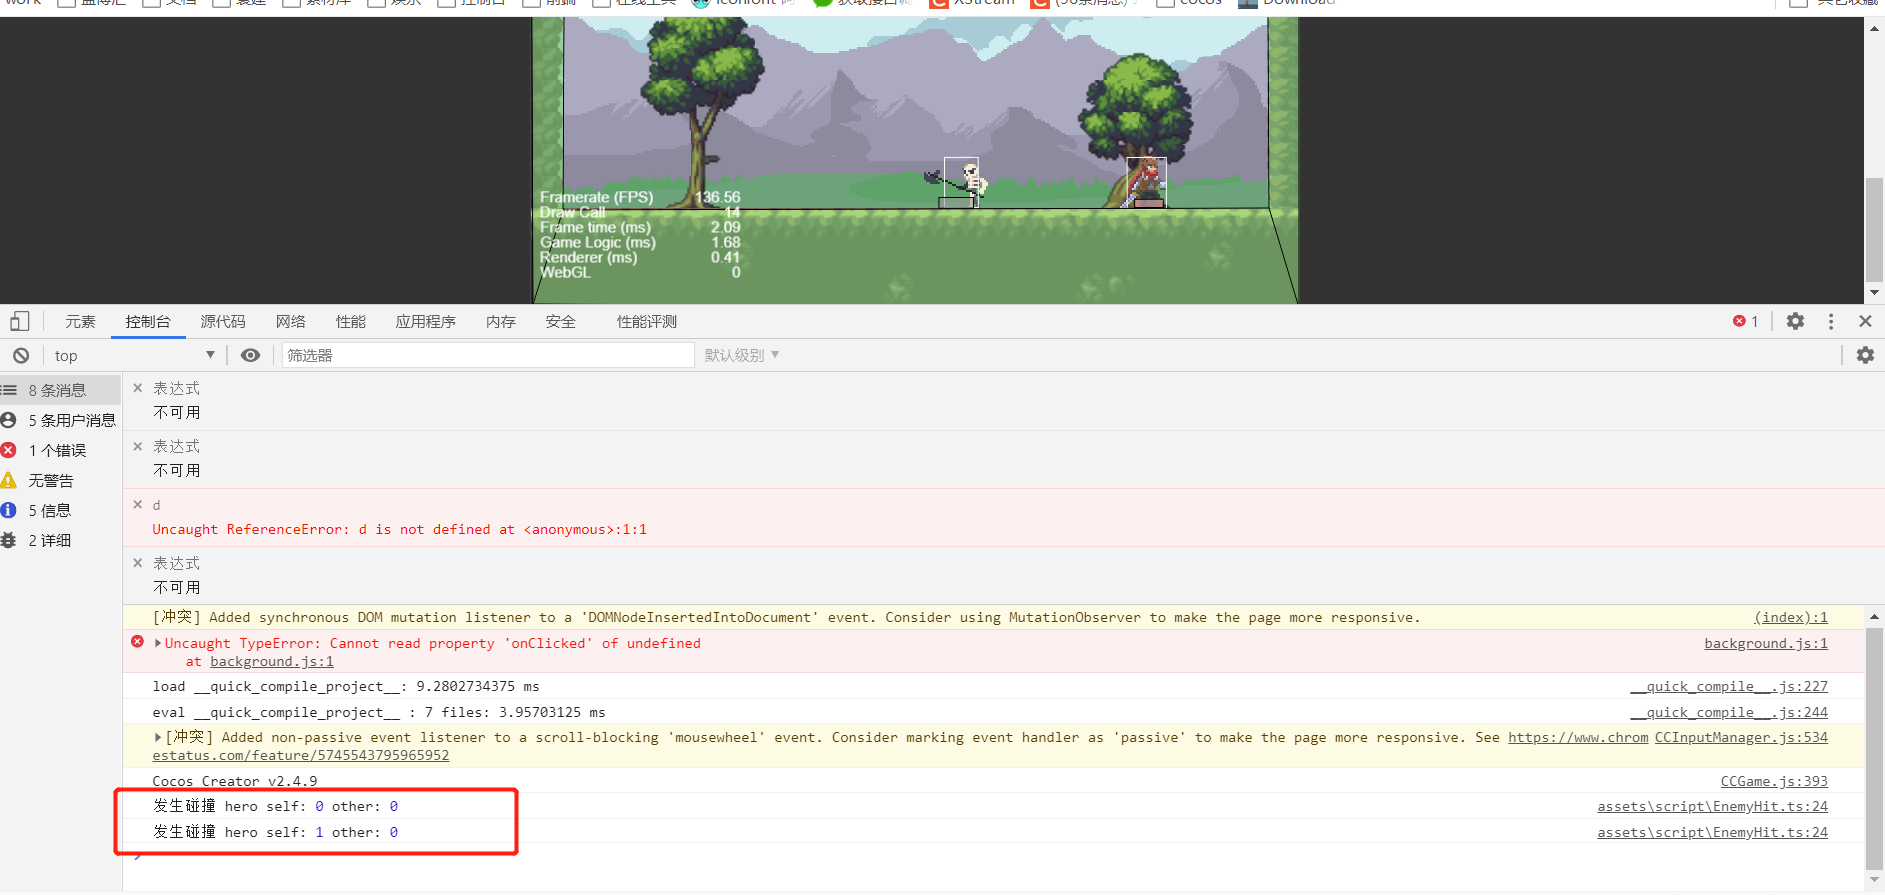Open __quick_compile__.js:244 source link
Screen dimensions: 1885x895
coord(1729,712)
